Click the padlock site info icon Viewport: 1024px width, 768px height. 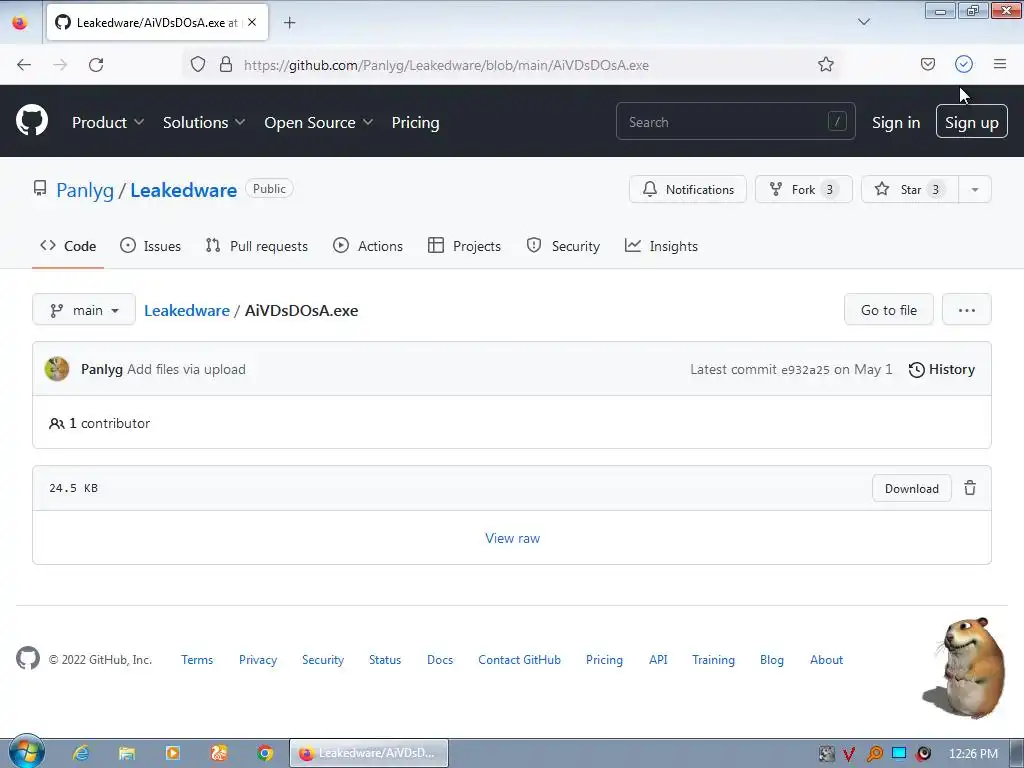226,65
